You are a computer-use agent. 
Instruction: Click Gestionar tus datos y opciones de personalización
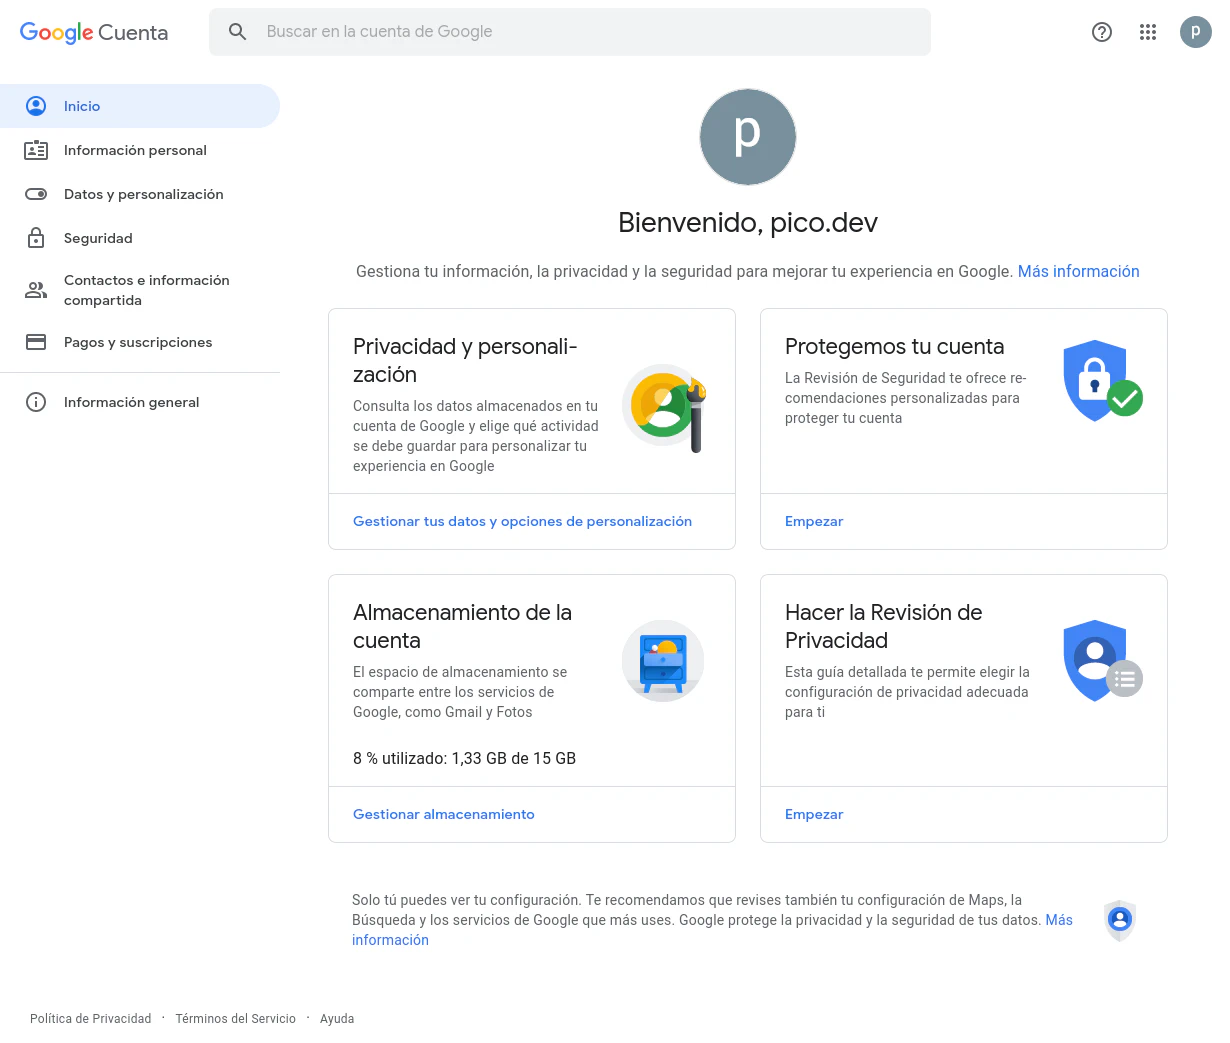522,521
